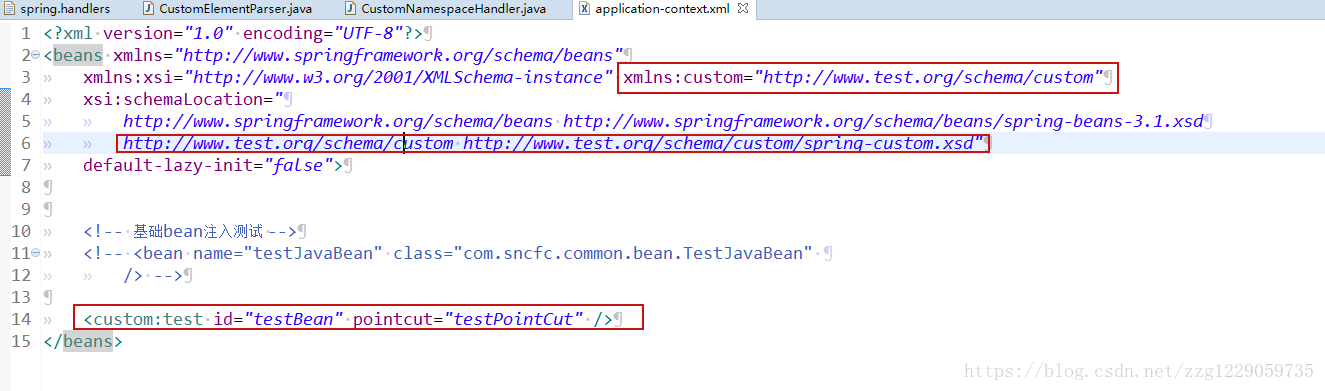This screenshot has width=1325, height=391.
Task: Click the closing '</beans>' tag
Action: tap(83, 341)
